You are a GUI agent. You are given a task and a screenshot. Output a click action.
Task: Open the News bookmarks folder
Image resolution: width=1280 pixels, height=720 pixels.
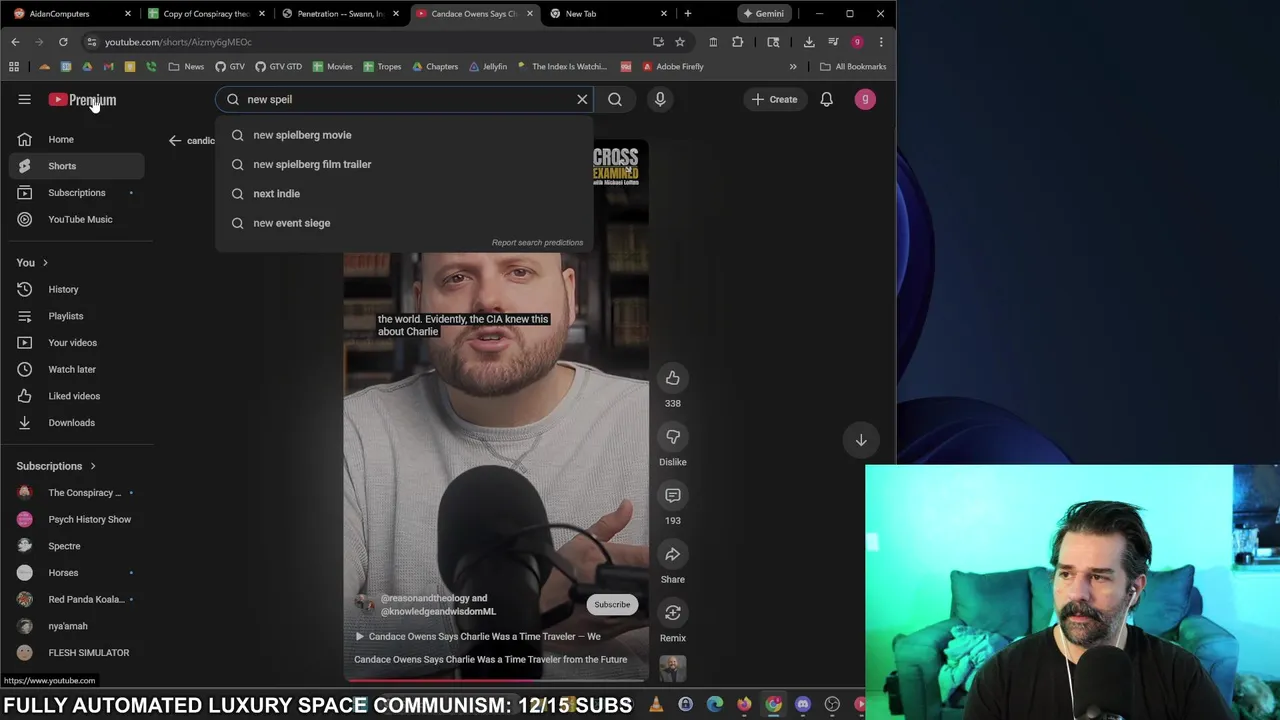(x=186, y=67)
